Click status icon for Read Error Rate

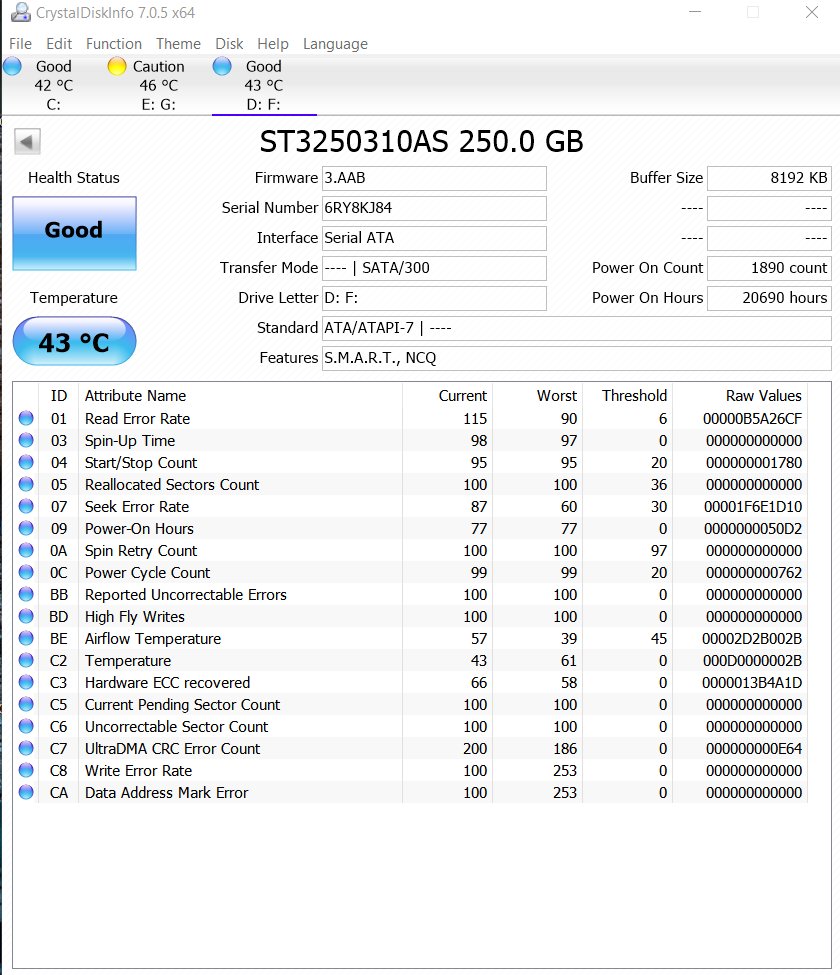point(26,418)
